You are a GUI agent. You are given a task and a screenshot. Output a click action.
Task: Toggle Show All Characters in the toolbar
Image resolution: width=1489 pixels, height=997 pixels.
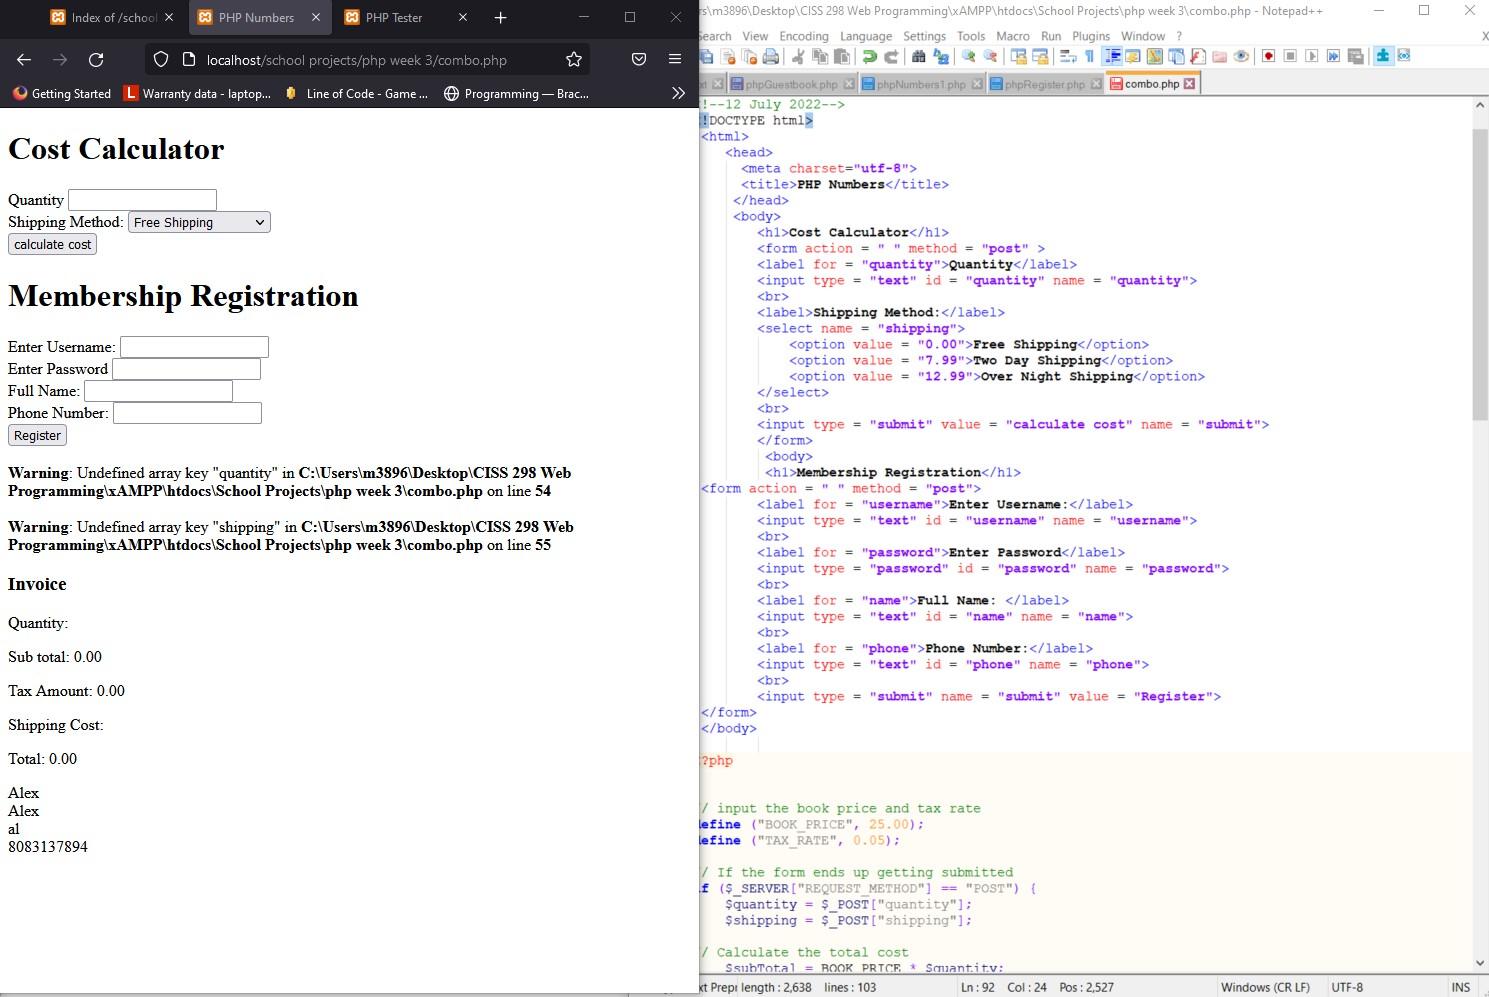(x=1089, y=57)
